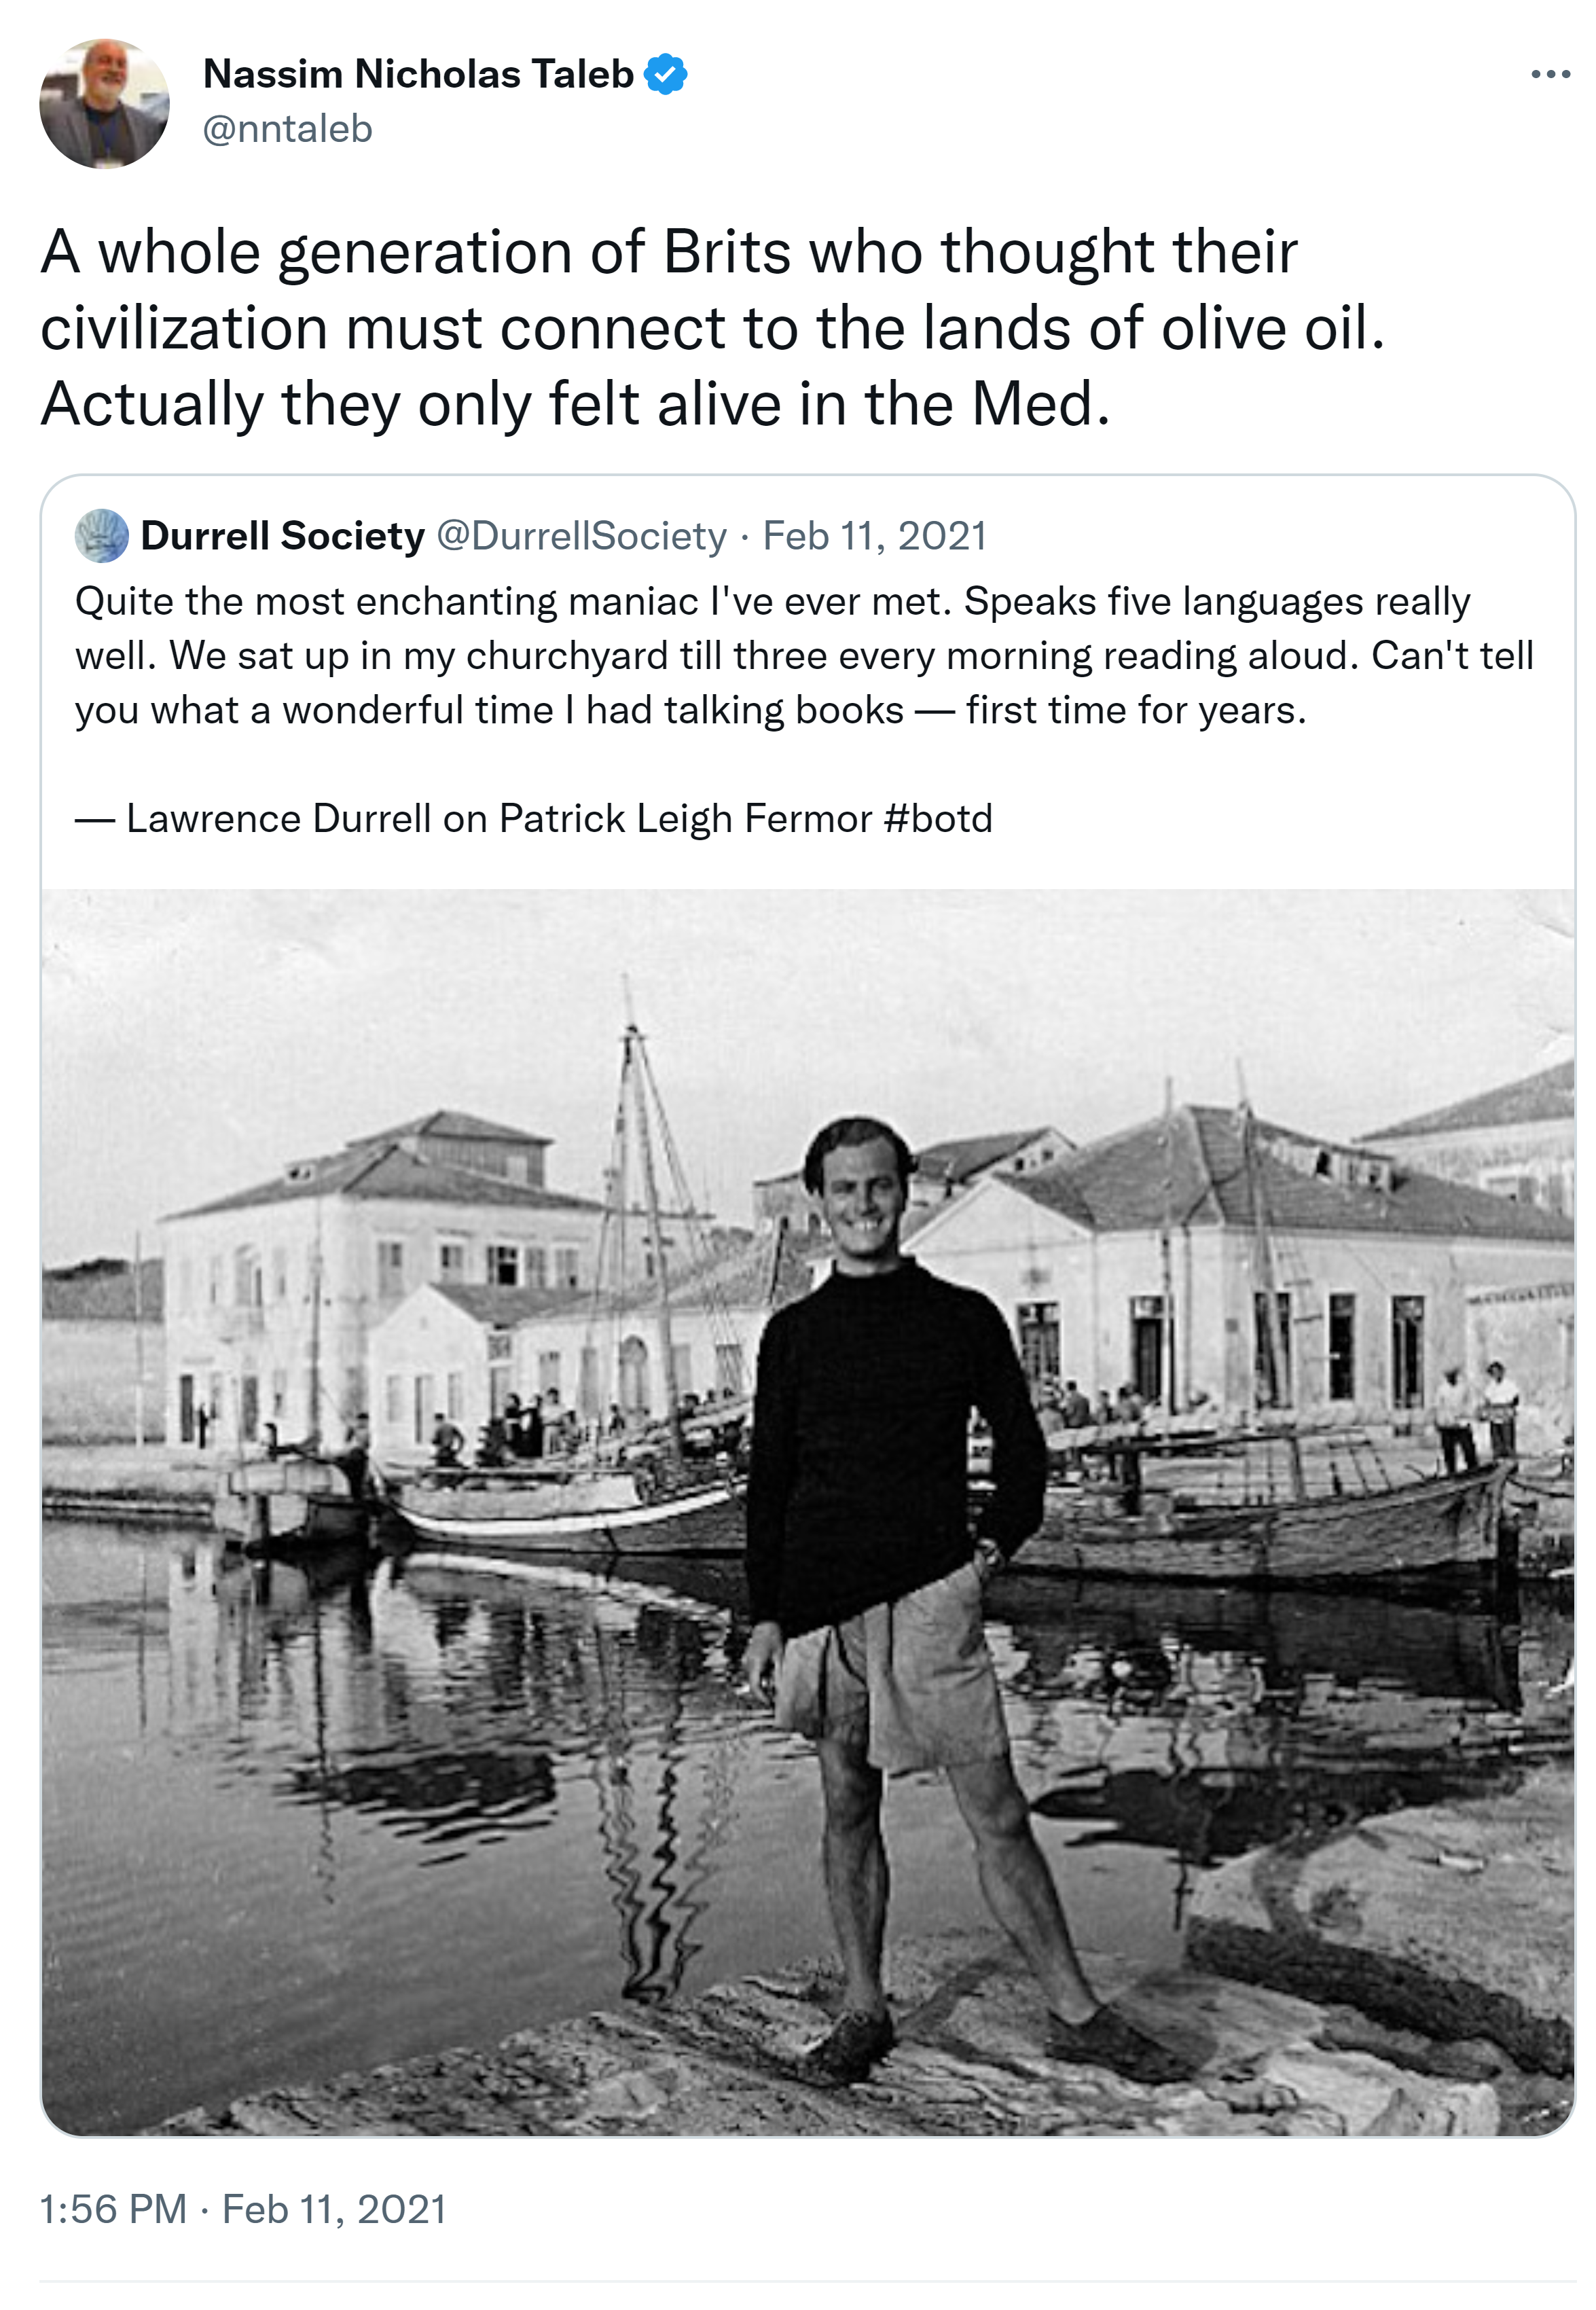
Task: Click the blue verified badge
Action: point(665,75)
